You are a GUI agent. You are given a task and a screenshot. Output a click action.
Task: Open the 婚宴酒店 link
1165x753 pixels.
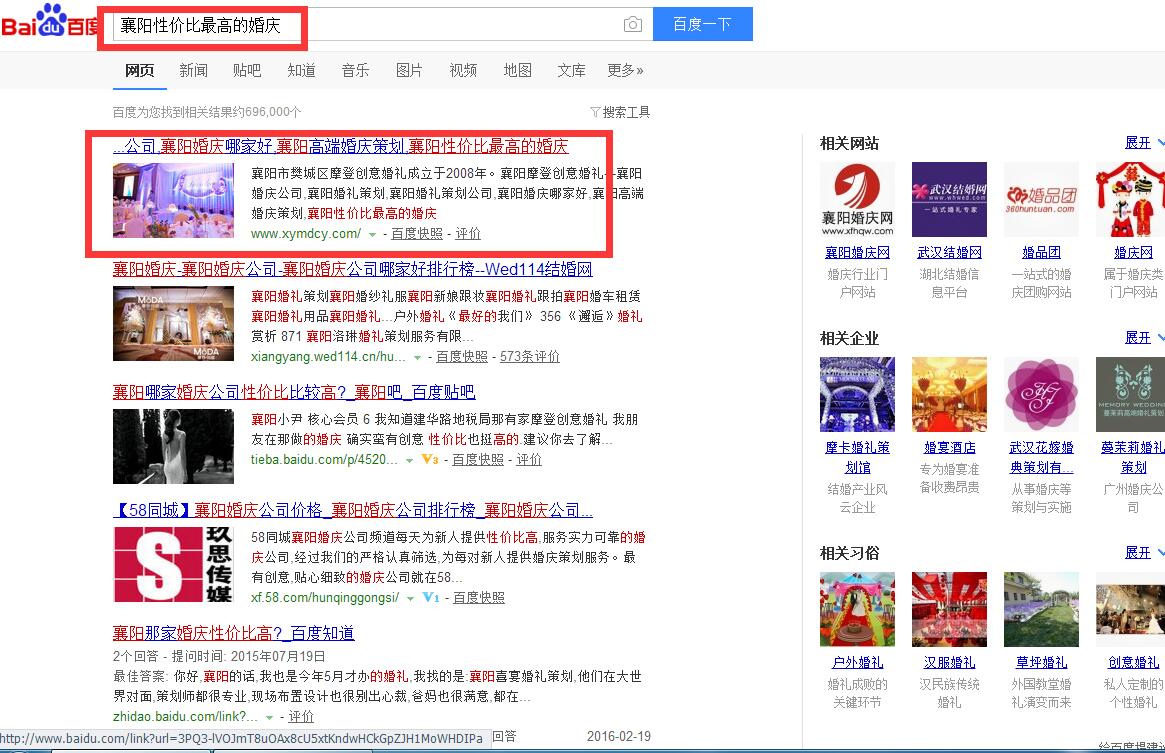(x=950, y=447)
